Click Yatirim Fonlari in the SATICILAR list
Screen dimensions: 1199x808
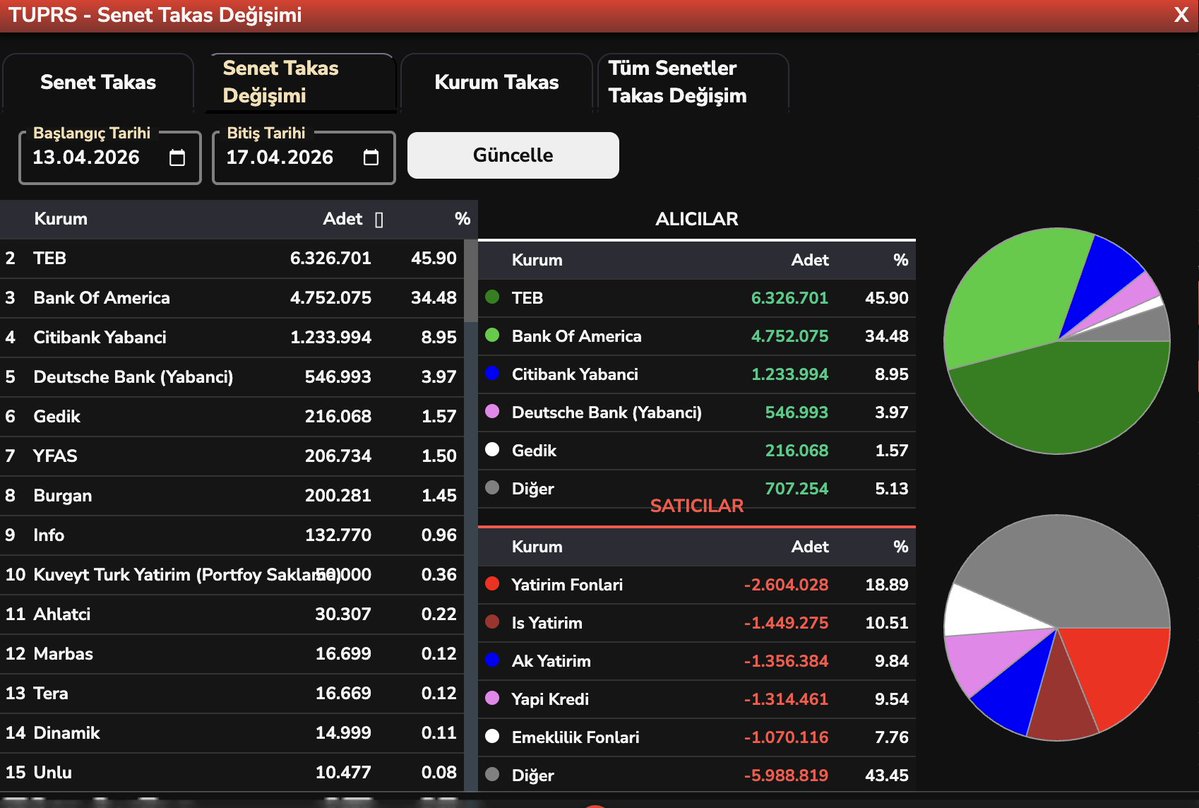click(x=567, y=585)
